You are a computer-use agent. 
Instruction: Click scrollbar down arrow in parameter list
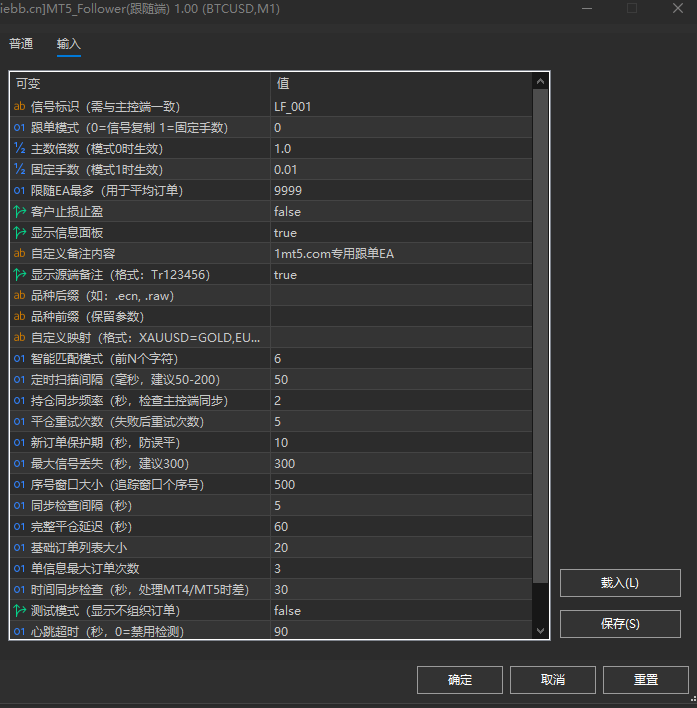pyautogui.click(x=540, y=630)
